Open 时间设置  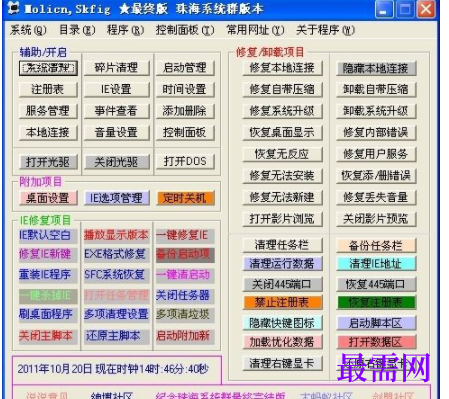(185, 89)
